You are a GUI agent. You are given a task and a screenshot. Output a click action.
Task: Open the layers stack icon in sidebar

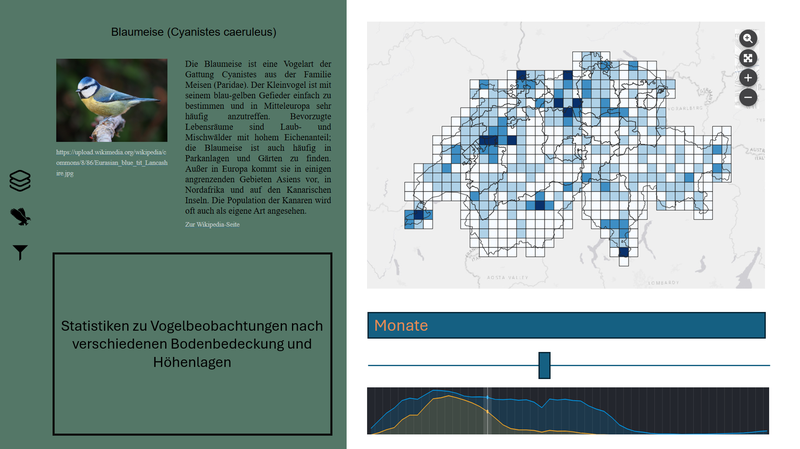20,180
